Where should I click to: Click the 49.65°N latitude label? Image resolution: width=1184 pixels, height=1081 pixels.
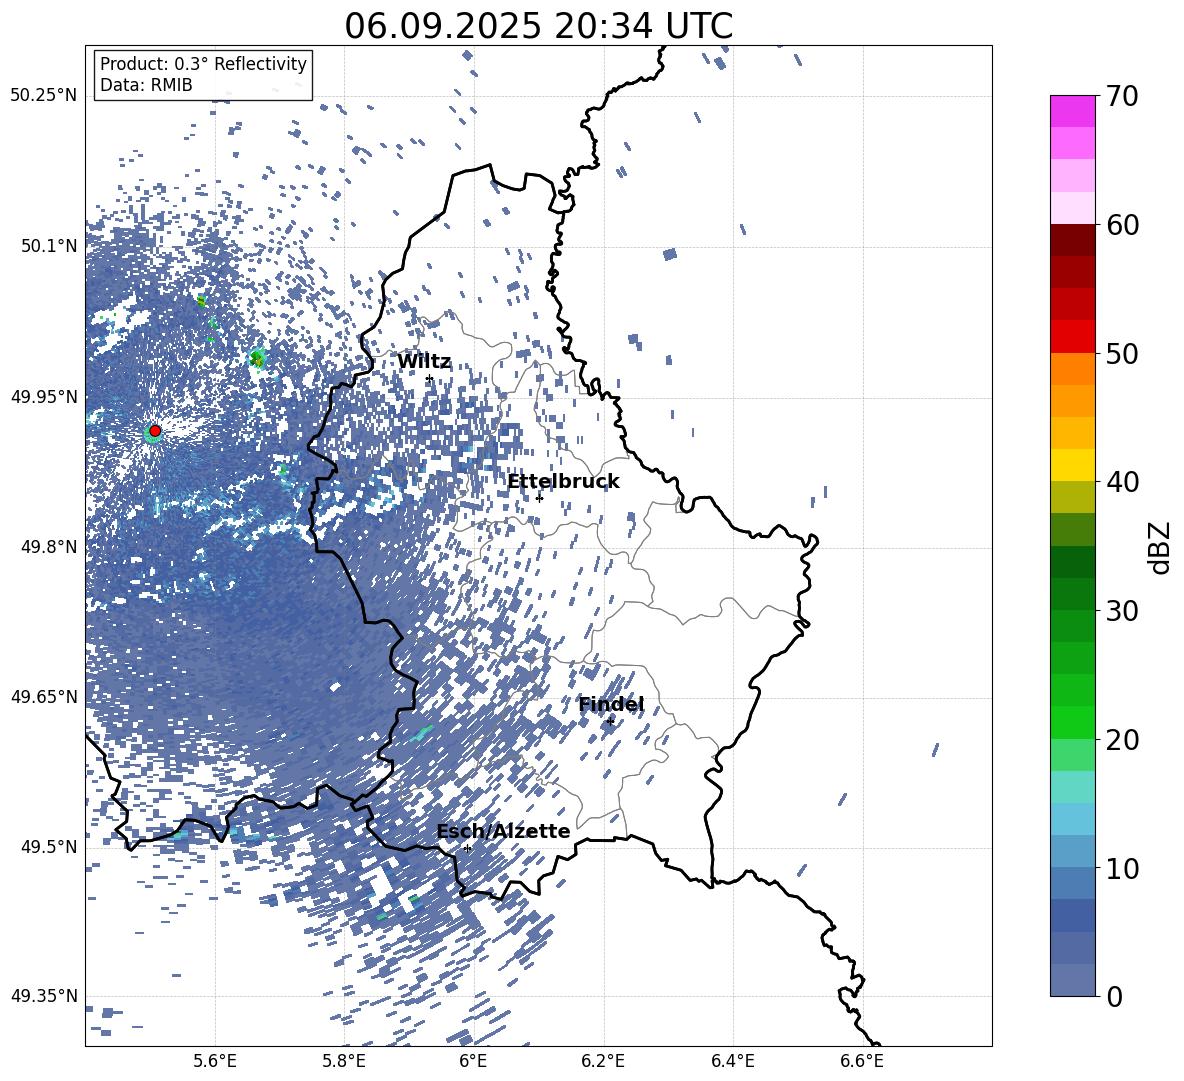[x=44, y=696]
